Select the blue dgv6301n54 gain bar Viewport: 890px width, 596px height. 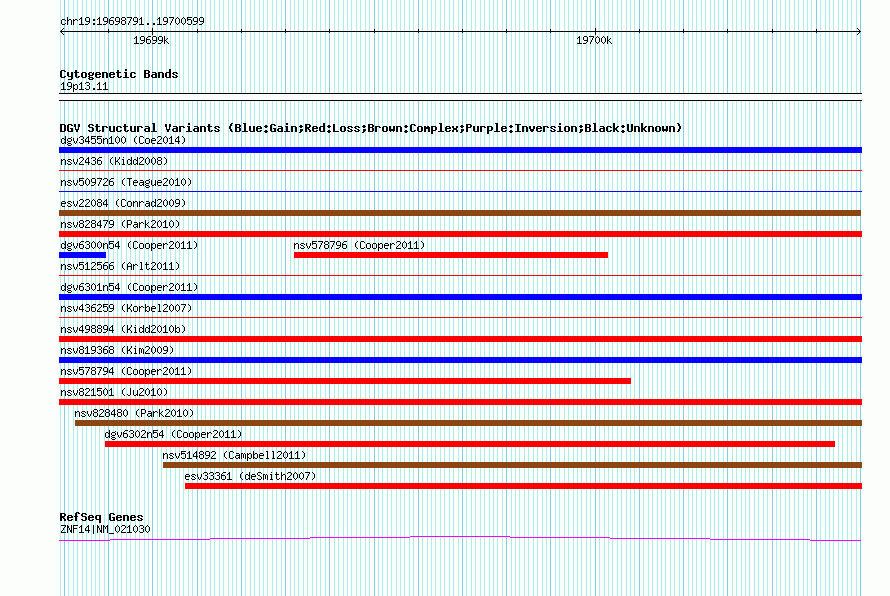pyautogui.click(x=460, y=297)
